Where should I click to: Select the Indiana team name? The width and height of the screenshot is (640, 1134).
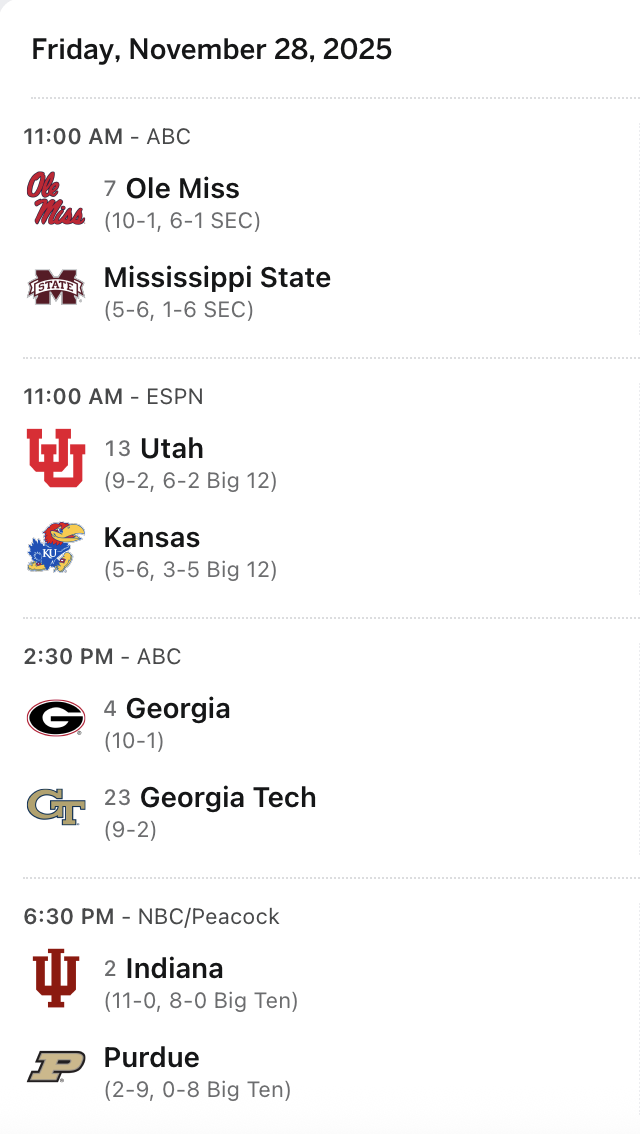(174, 969)
